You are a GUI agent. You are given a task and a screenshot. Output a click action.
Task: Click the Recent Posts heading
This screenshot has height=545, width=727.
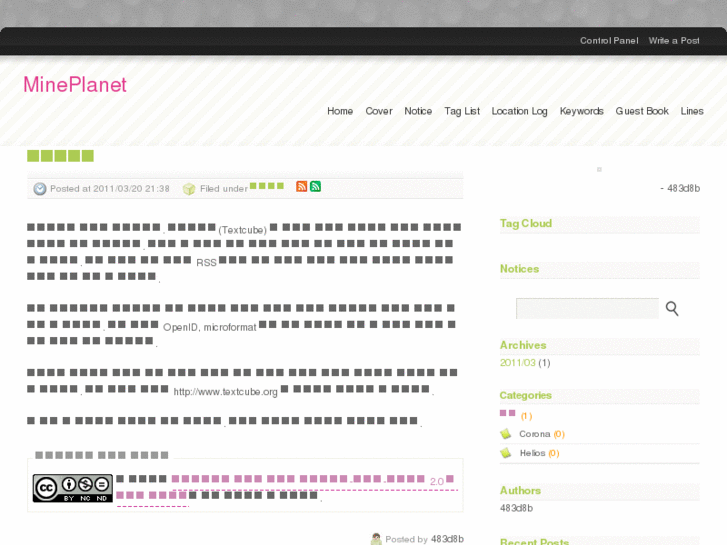click(x=534, y=541)
